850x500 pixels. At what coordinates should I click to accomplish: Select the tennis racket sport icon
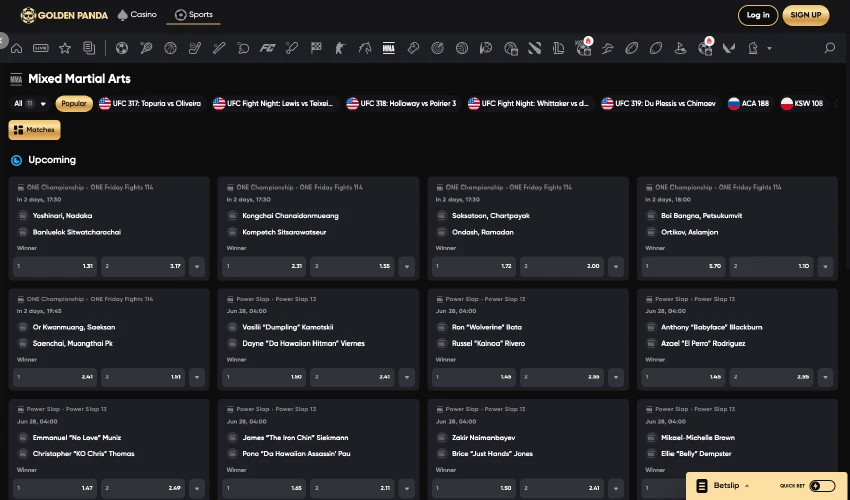pyautogui.click(x=146, y=48)
